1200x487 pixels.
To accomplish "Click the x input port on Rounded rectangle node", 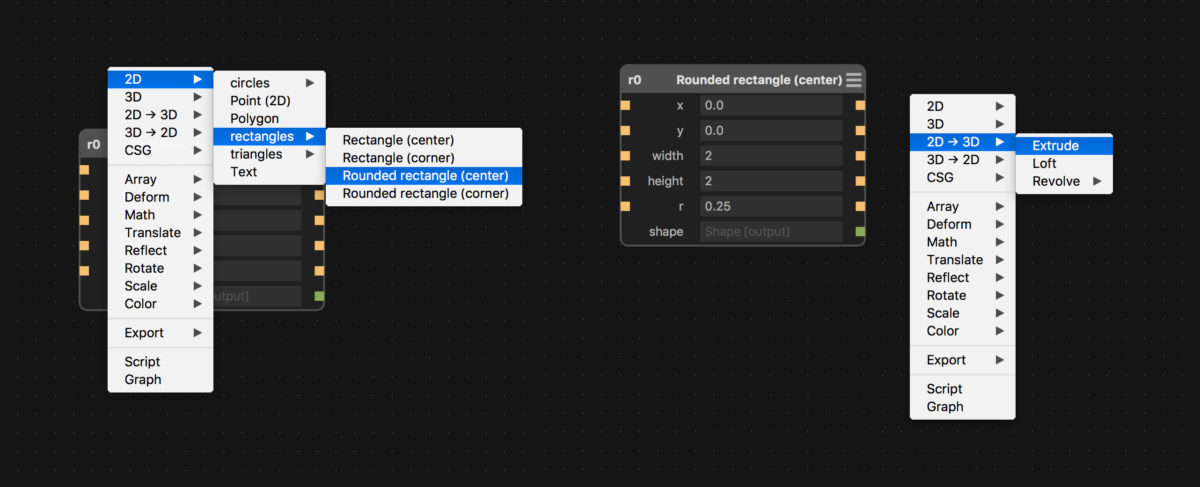I will pyautogui.click(x=625, y=105).
